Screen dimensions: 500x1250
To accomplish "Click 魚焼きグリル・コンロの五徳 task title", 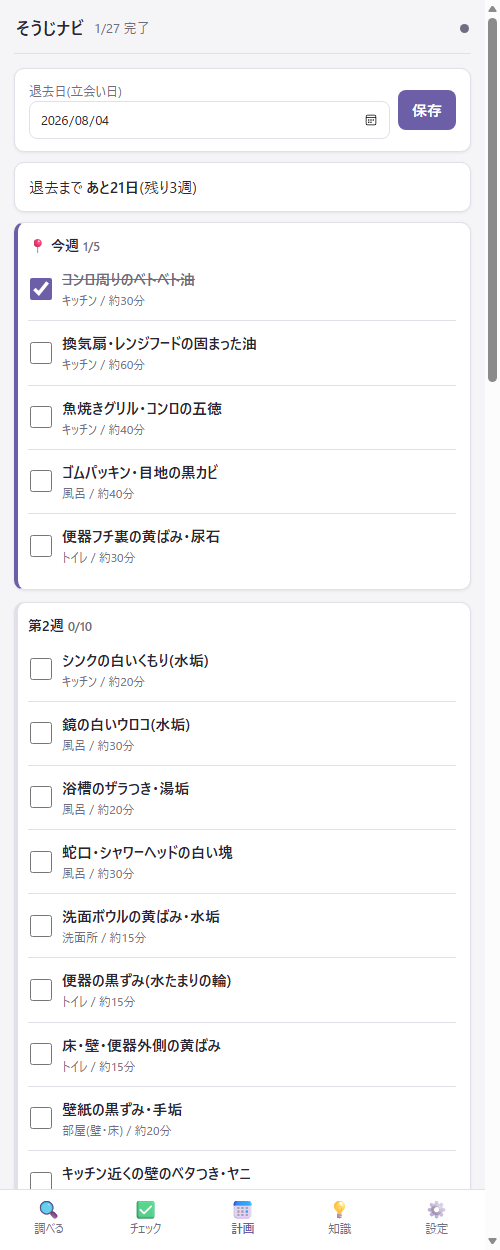I will (142, 408).
